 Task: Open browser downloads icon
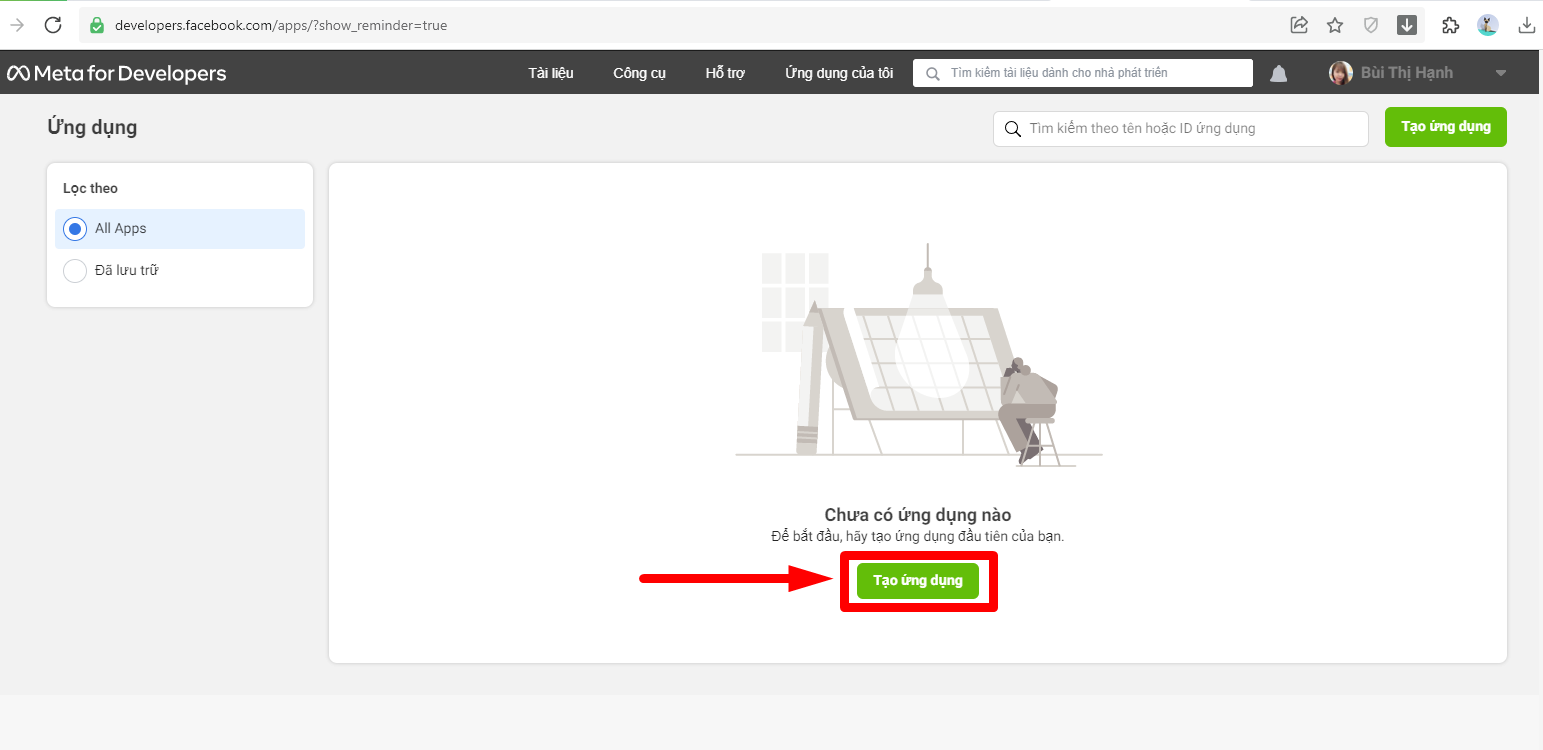1526,25
